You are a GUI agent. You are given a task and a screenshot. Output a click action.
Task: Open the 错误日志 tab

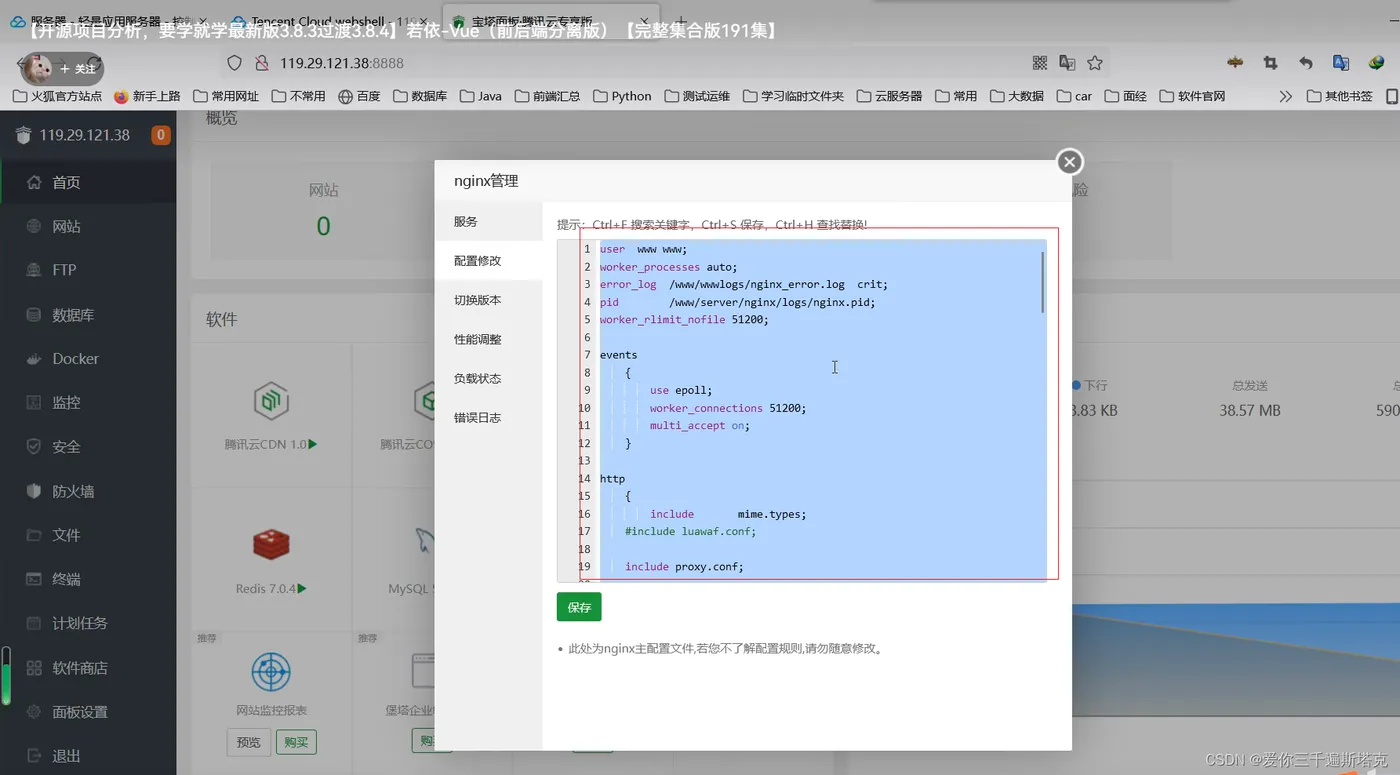pyautogui.click(x=488, y=417)
